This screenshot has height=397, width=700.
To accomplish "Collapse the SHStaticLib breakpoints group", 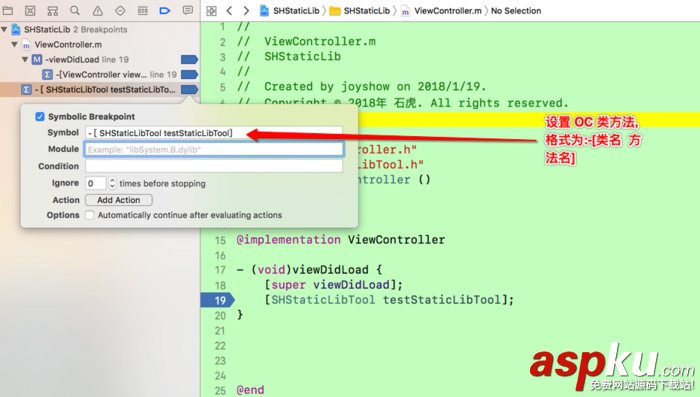I will 4,29.
